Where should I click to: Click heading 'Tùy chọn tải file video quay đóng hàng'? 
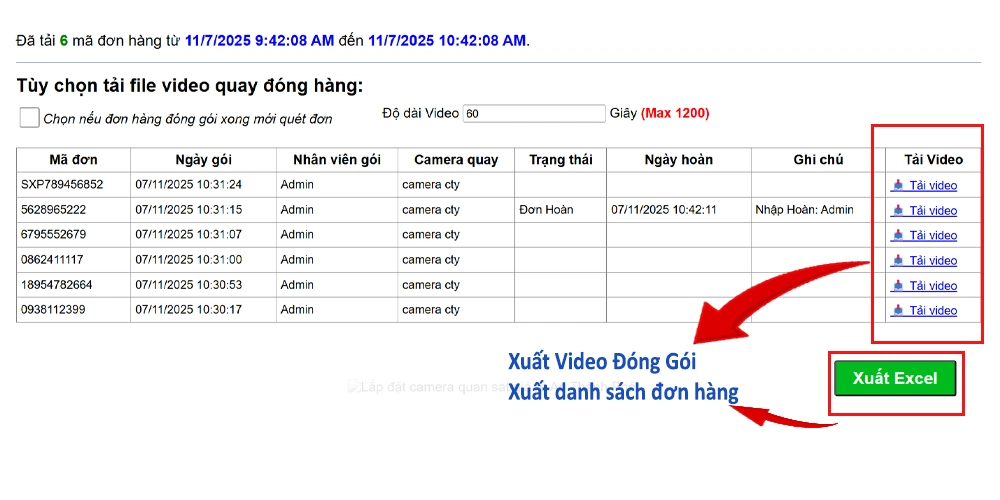[x=189, y=86]
